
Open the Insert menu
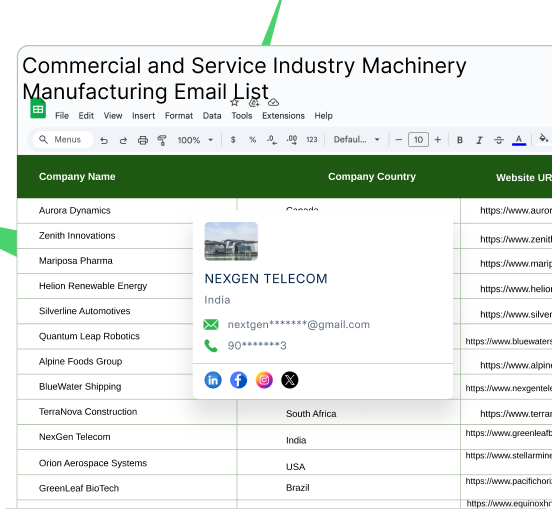tap(143, 116)
